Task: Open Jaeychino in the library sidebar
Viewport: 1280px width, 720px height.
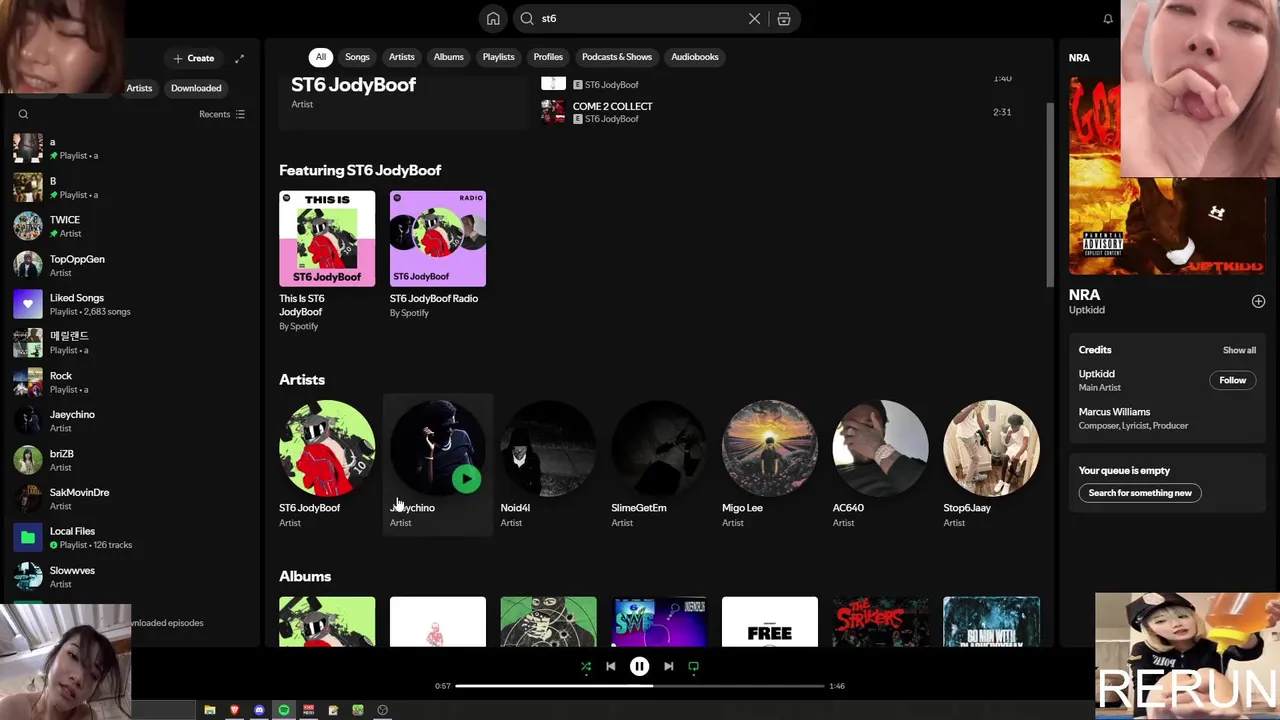Action: (x=130, y=421)
